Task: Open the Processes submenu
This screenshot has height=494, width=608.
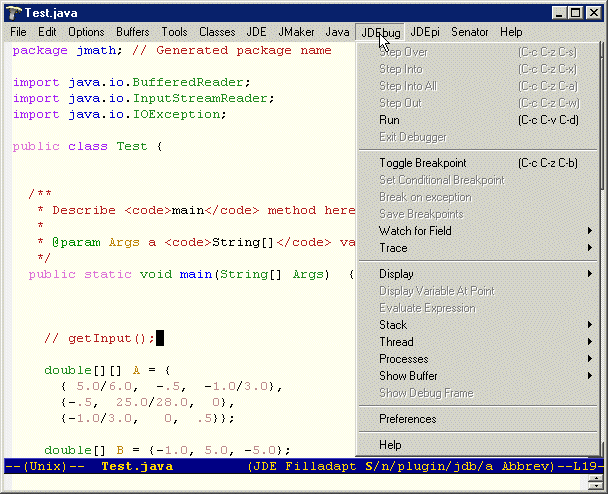Action: point(403,359)
